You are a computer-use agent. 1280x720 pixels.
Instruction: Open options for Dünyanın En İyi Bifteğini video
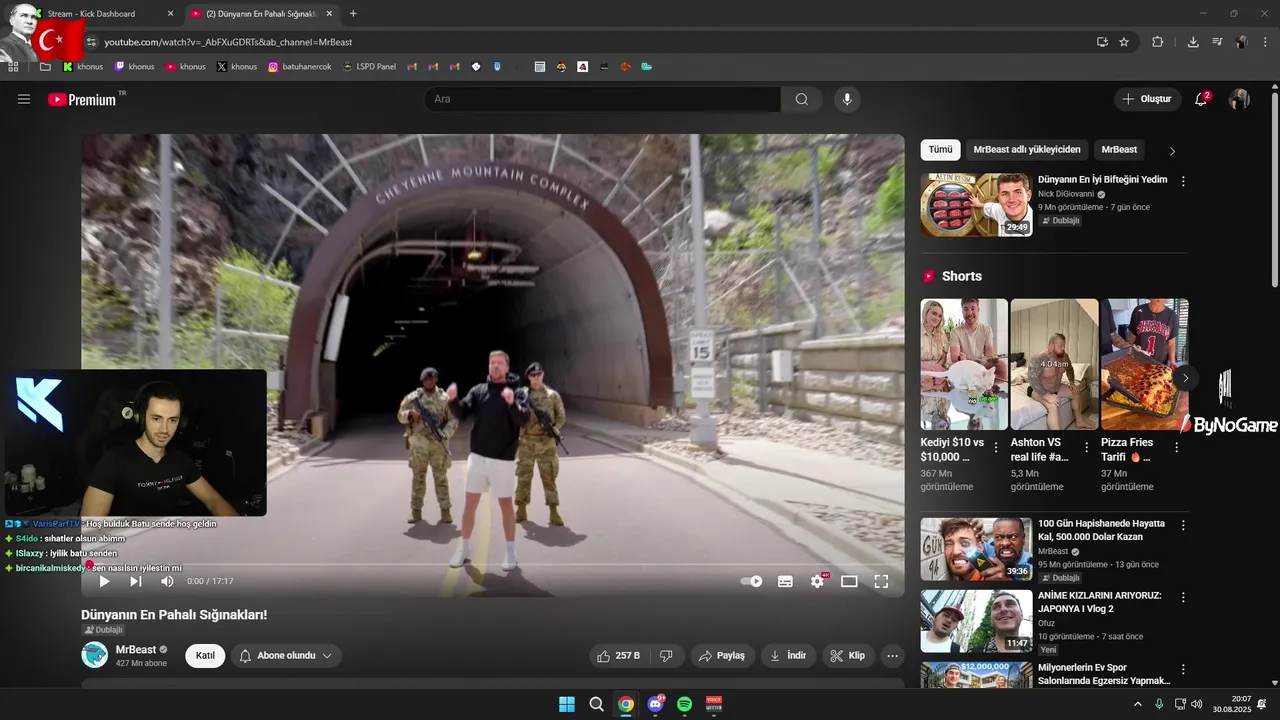(1183, 182)
